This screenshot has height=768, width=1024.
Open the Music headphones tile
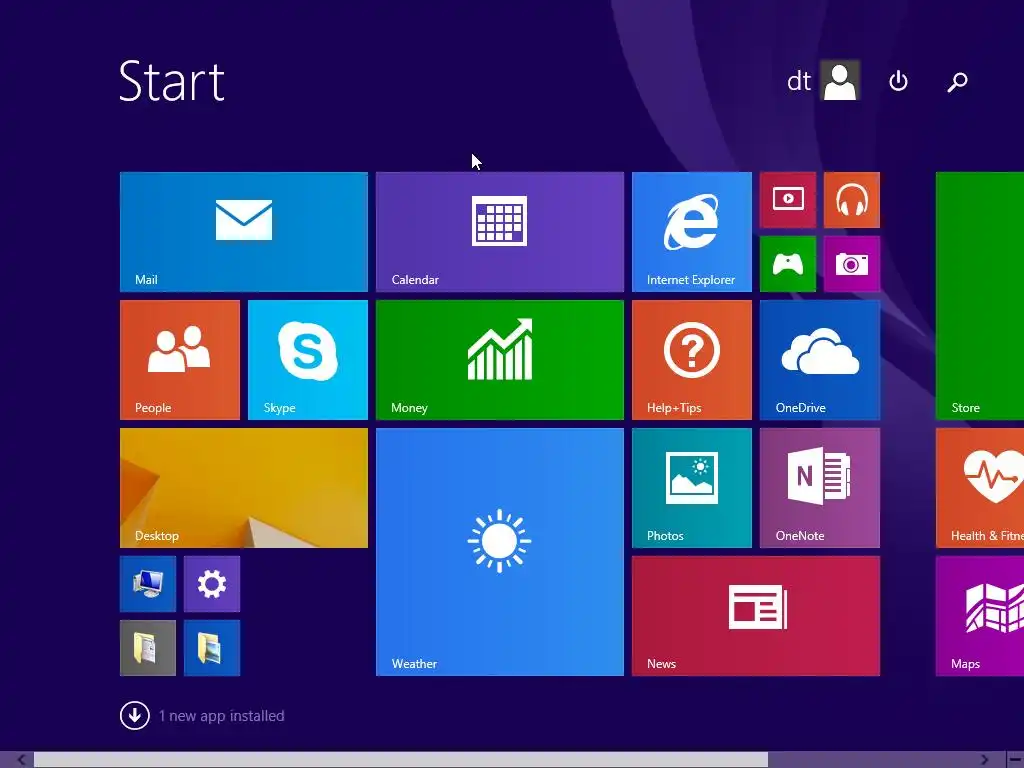point(852,200)
